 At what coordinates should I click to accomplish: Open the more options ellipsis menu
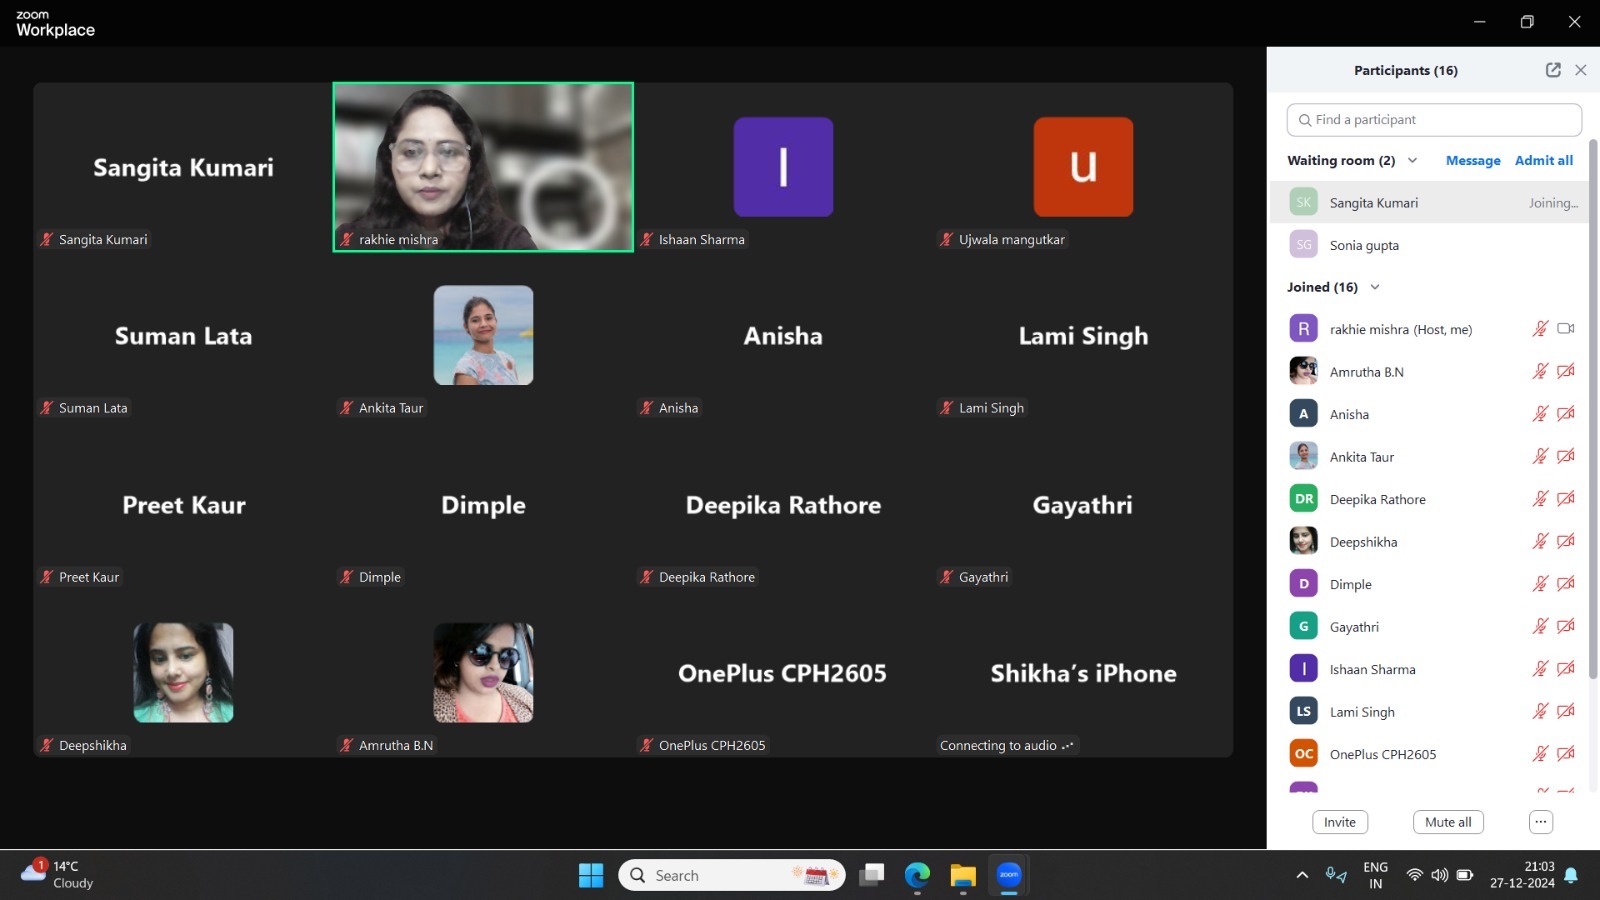[1540, 822]
